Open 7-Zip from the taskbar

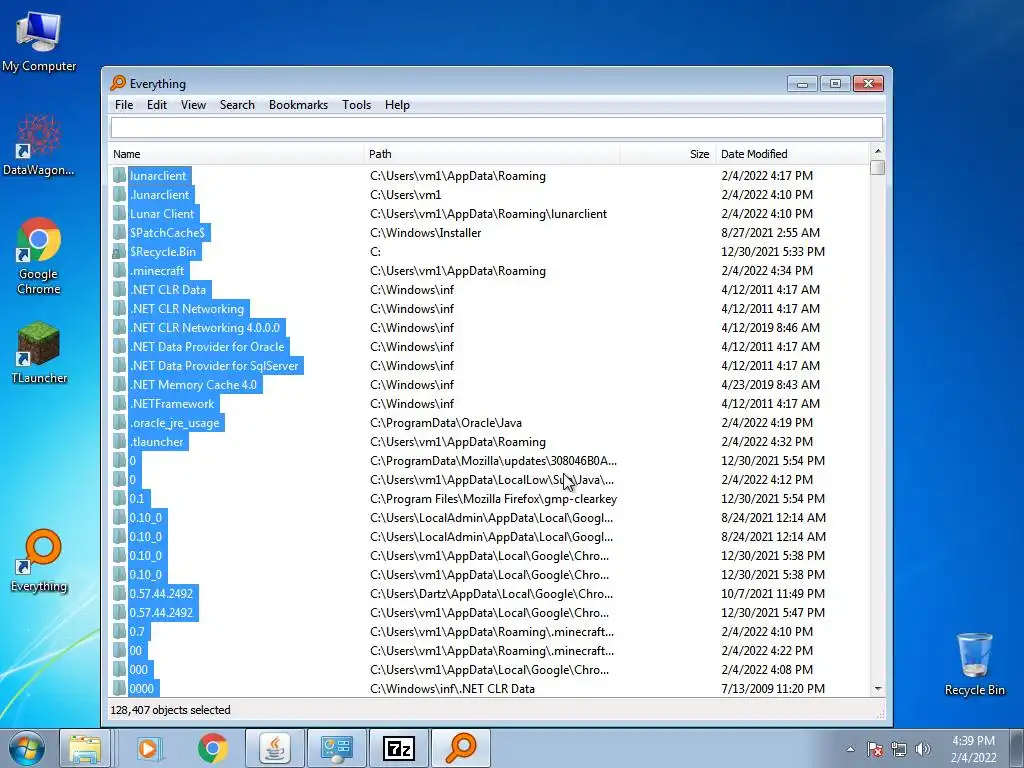pyautogui.click(x=398, y=748)
